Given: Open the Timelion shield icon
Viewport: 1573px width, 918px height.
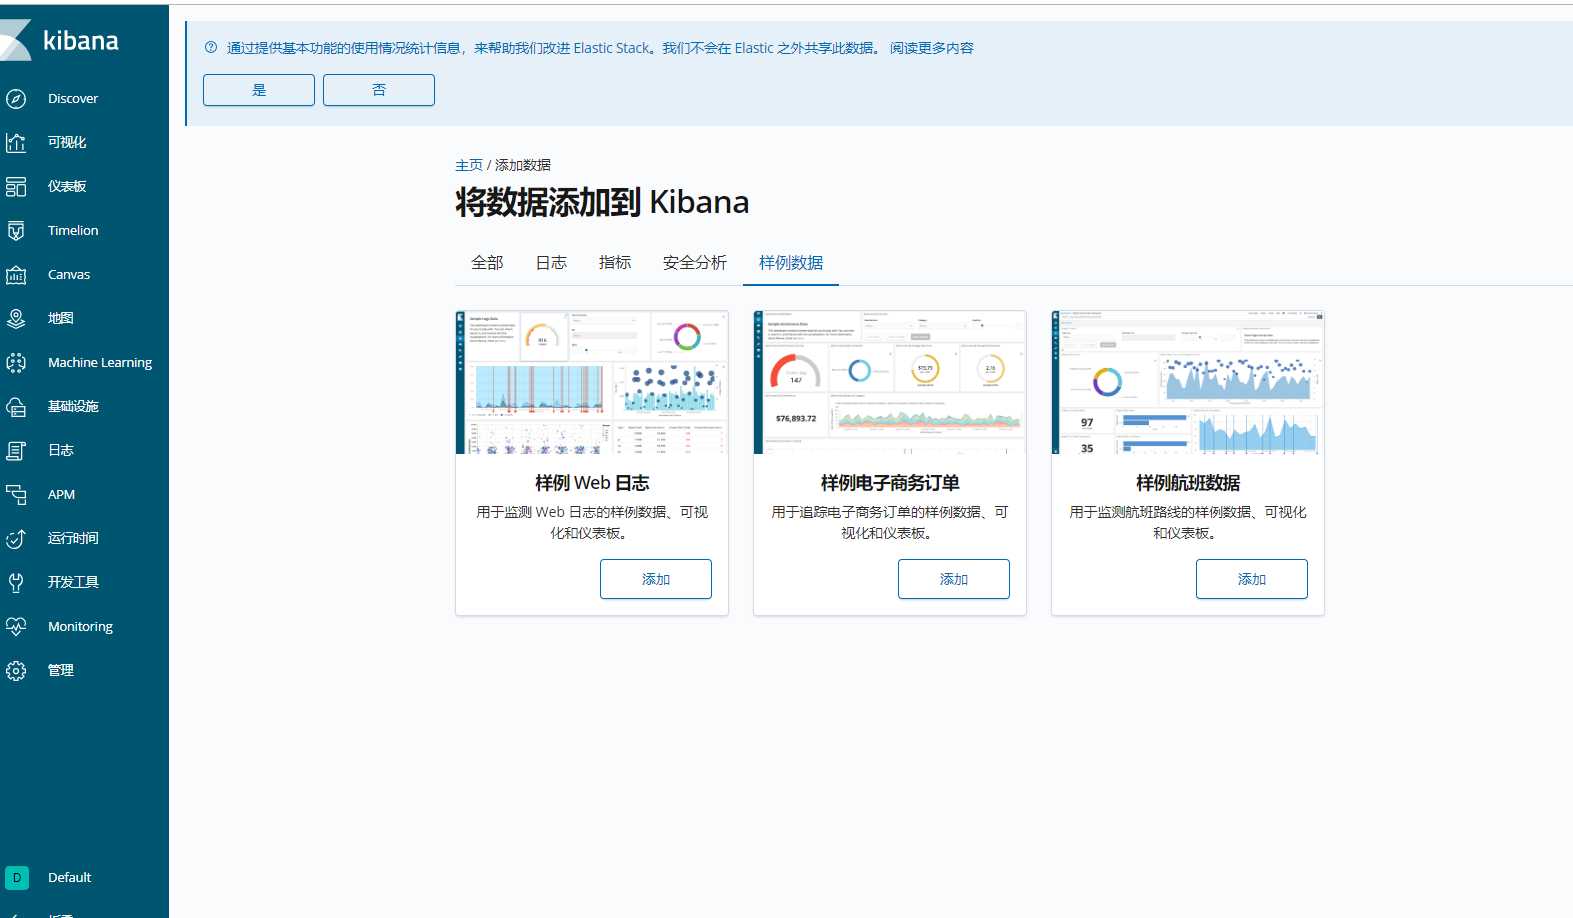Looking at the screenshot, I should (16, 230).
